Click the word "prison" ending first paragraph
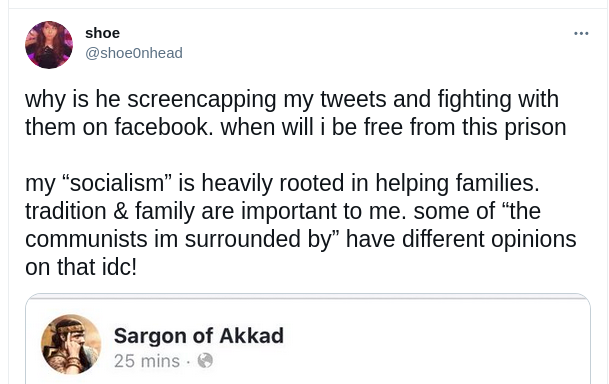 point(535,128)
